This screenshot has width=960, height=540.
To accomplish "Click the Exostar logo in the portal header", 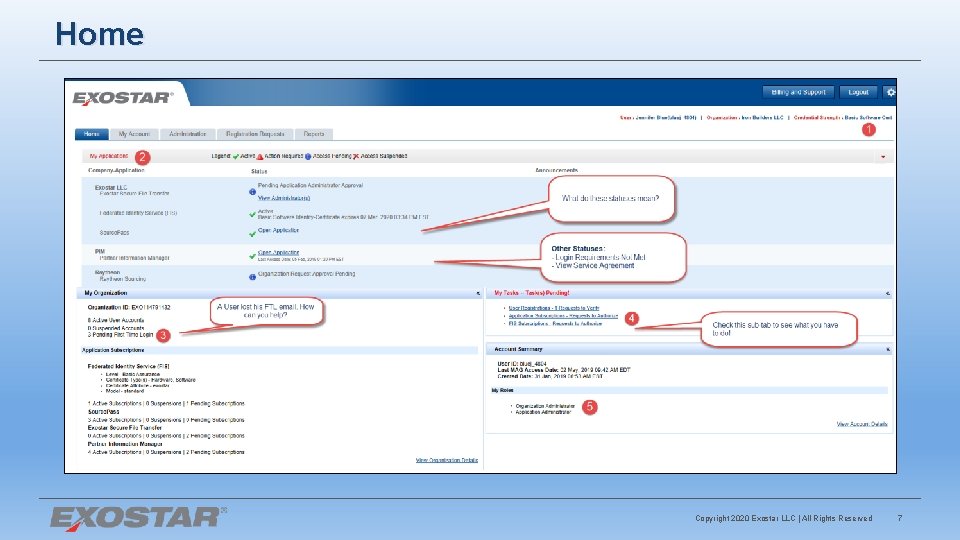I will tap(123, 98).
